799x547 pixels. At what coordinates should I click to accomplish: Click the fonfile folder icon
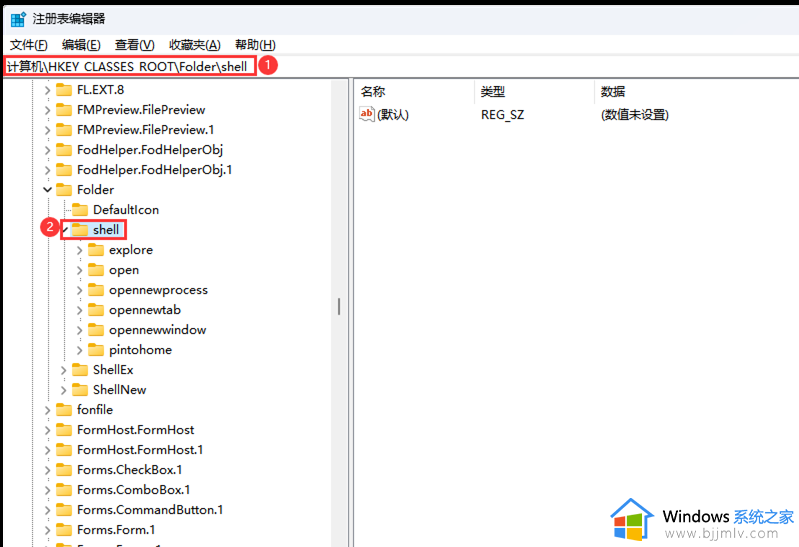click(64, 409)
